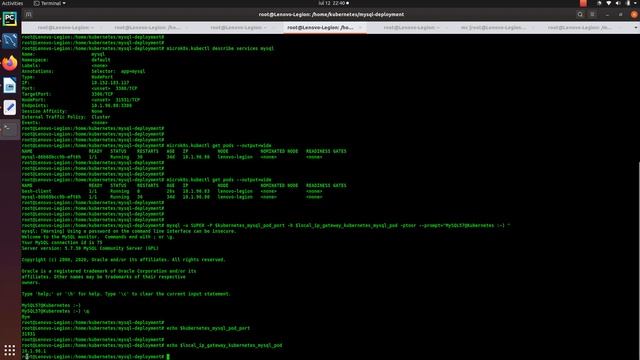Click the red indicator in top panel

pyautogui.click(x=583, y=3)
